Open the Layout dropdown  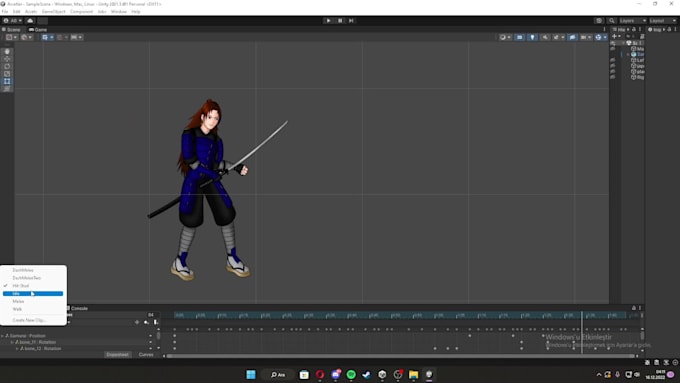tap(663, 20)
